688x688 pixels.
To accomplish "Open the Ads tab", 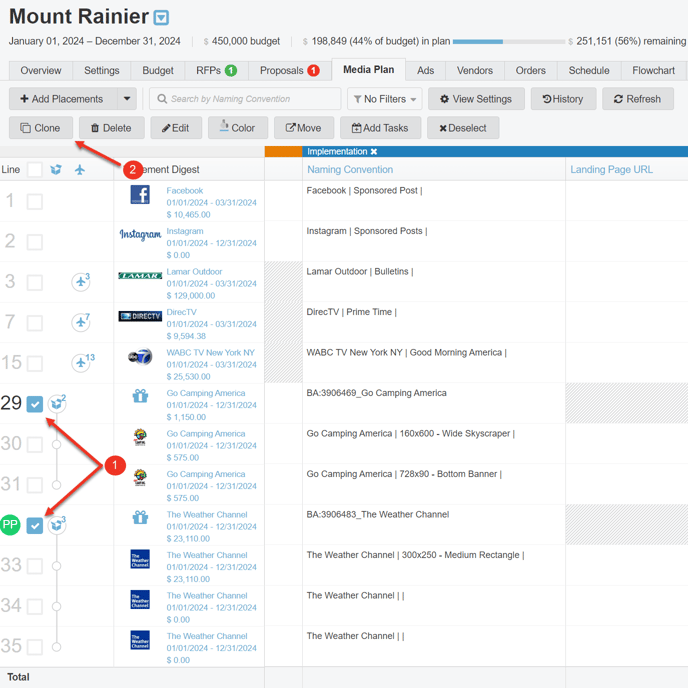I will click(425, 71).
